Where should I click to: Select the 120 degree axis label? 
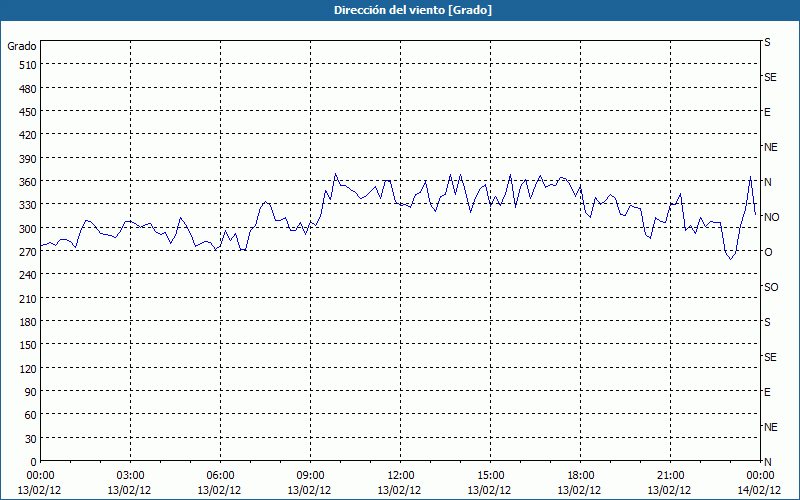(28, 369)
